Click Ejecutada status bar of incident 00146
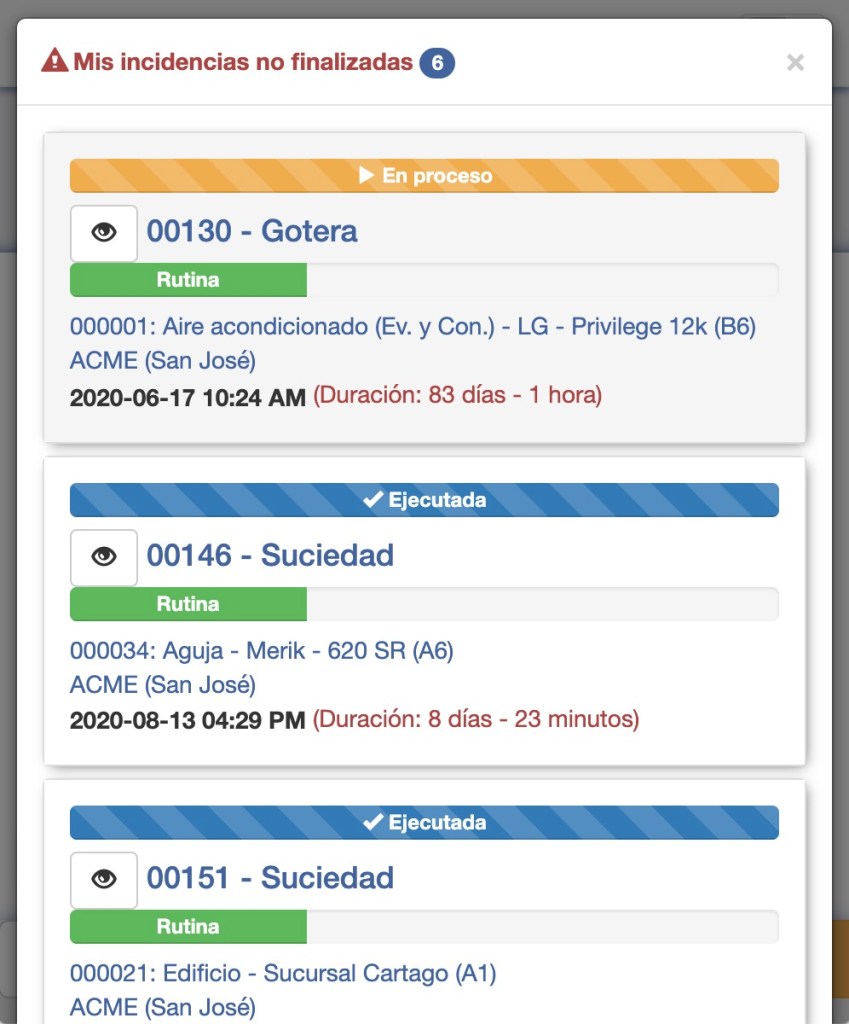The width and height of the screenshot is (849, 1024). (x=424, y=500)
